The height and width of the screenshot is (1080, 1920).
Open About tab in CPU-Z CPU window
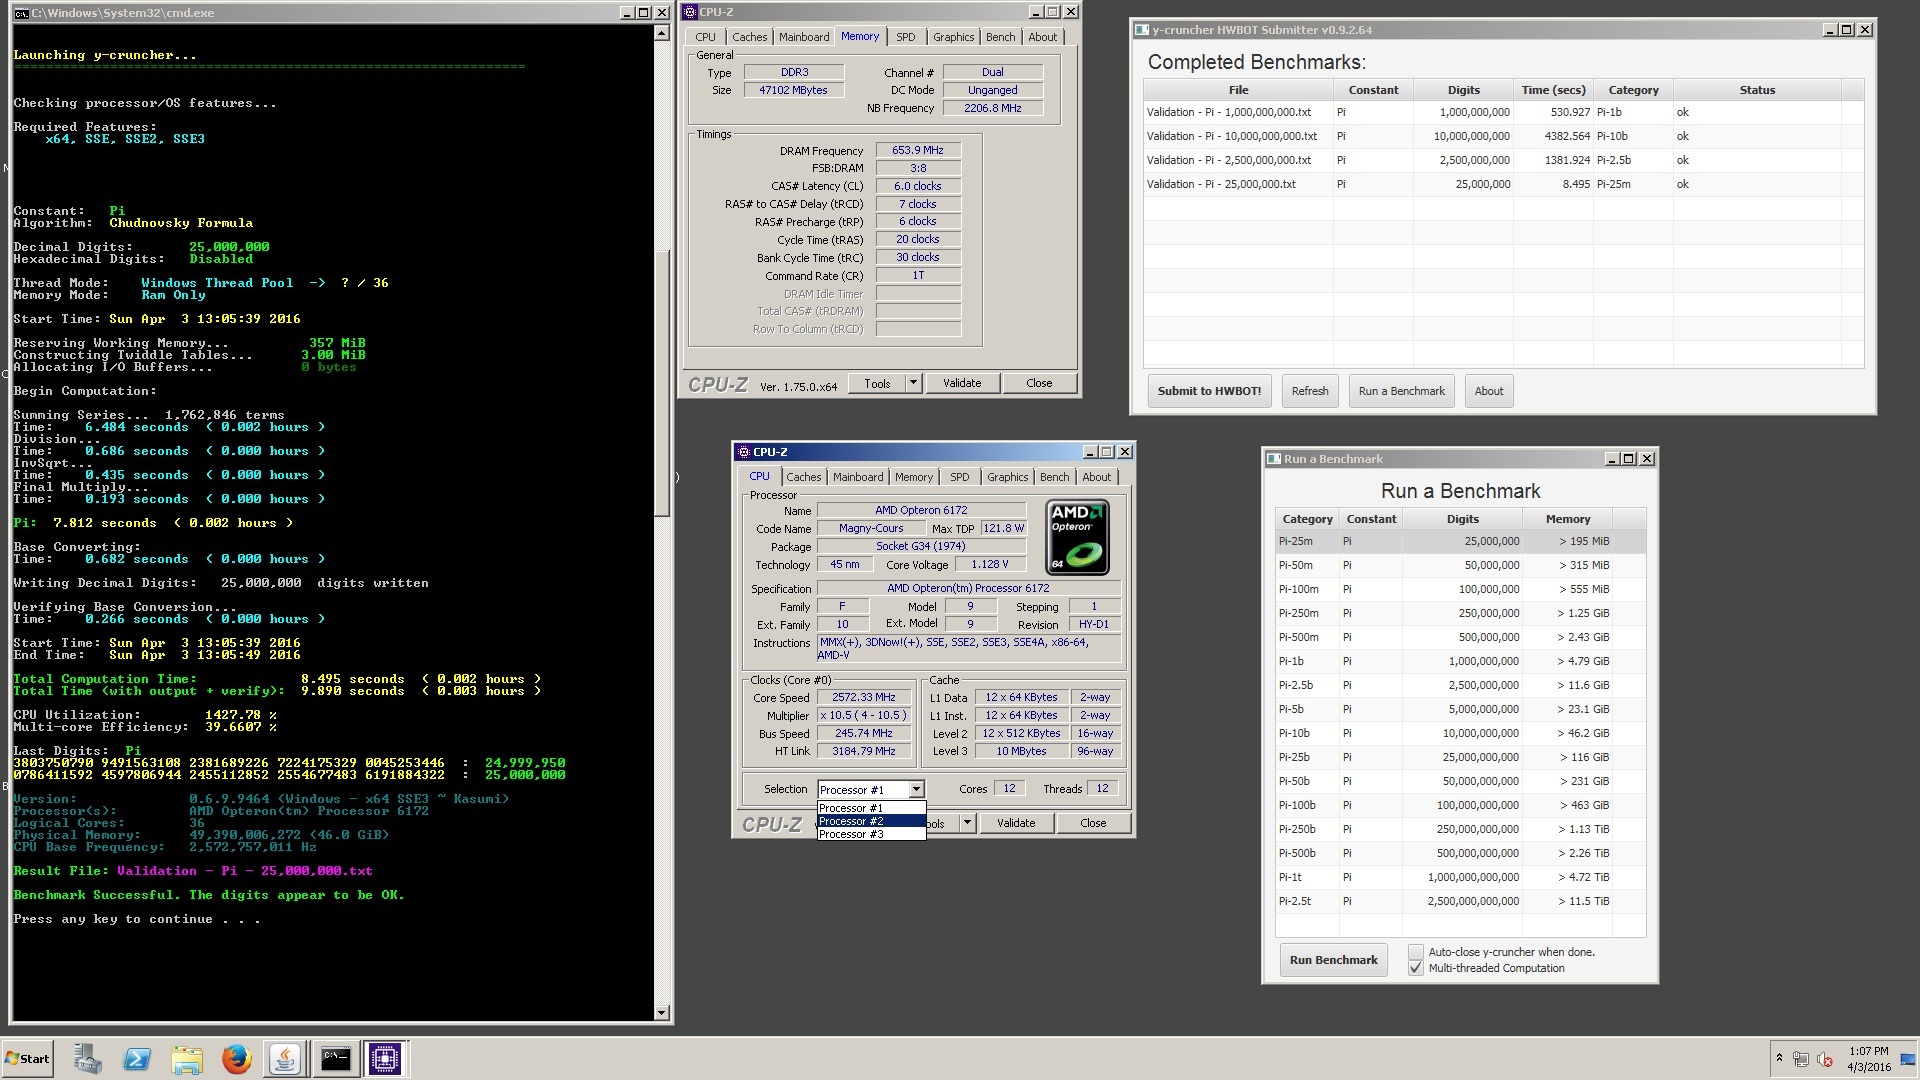(x=1096, y=477)
